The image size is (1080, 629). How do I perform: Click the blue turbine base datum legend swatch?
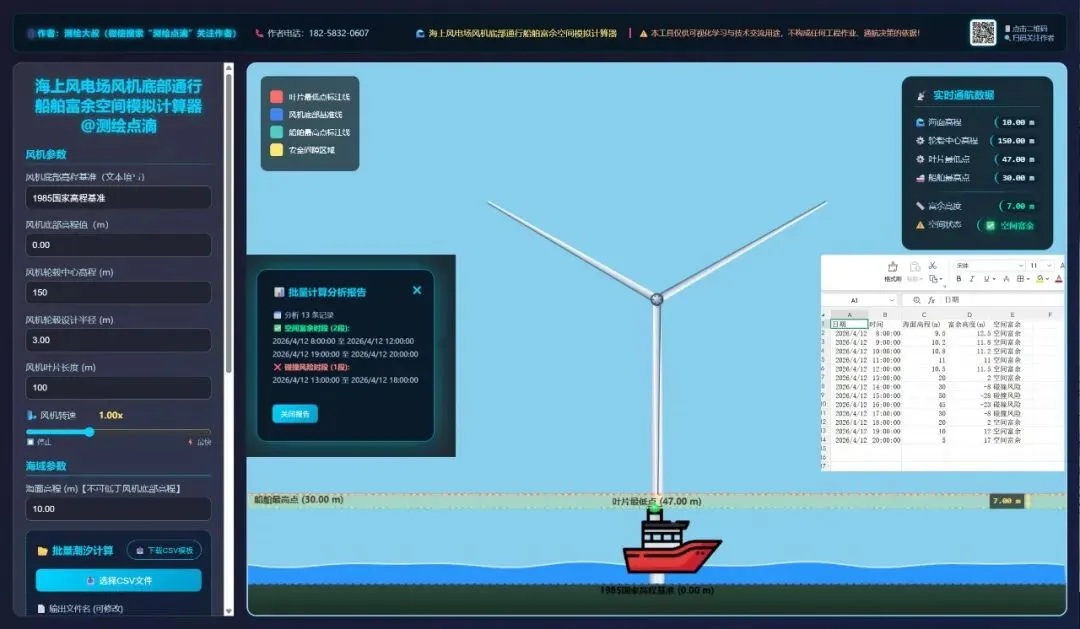[276, 114]
